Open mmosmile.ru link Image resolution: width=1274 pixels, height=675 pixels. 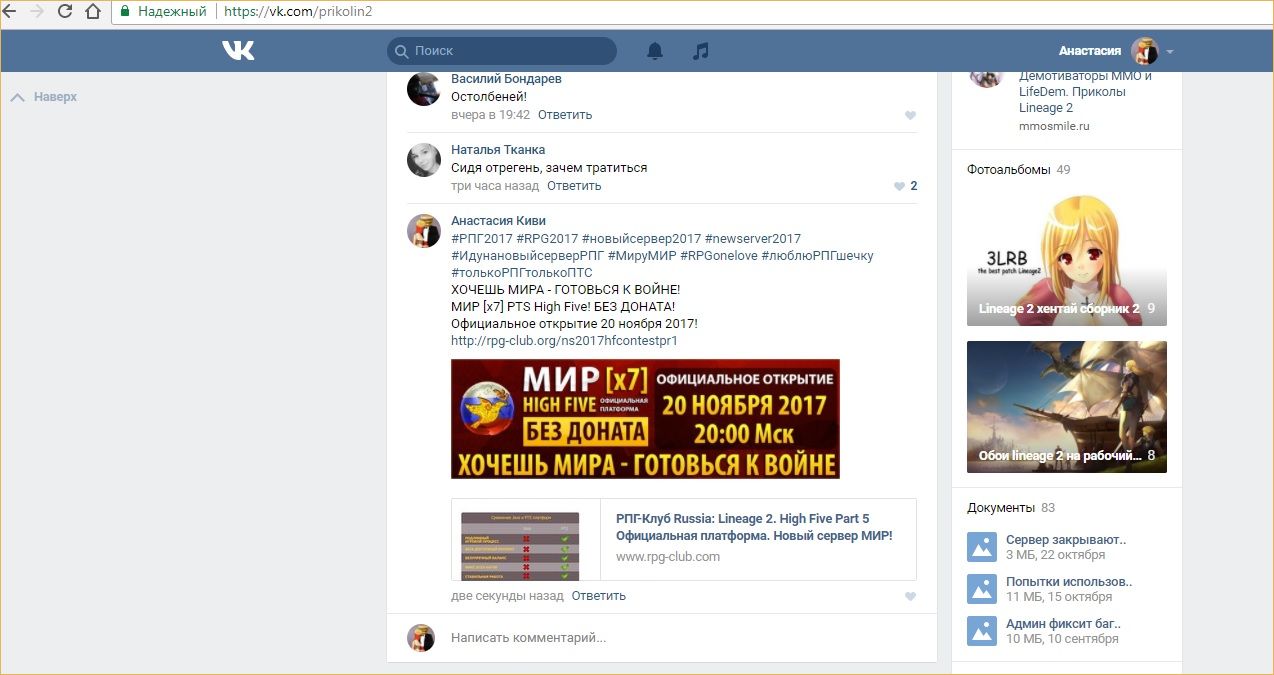[x=1054, y=126]
